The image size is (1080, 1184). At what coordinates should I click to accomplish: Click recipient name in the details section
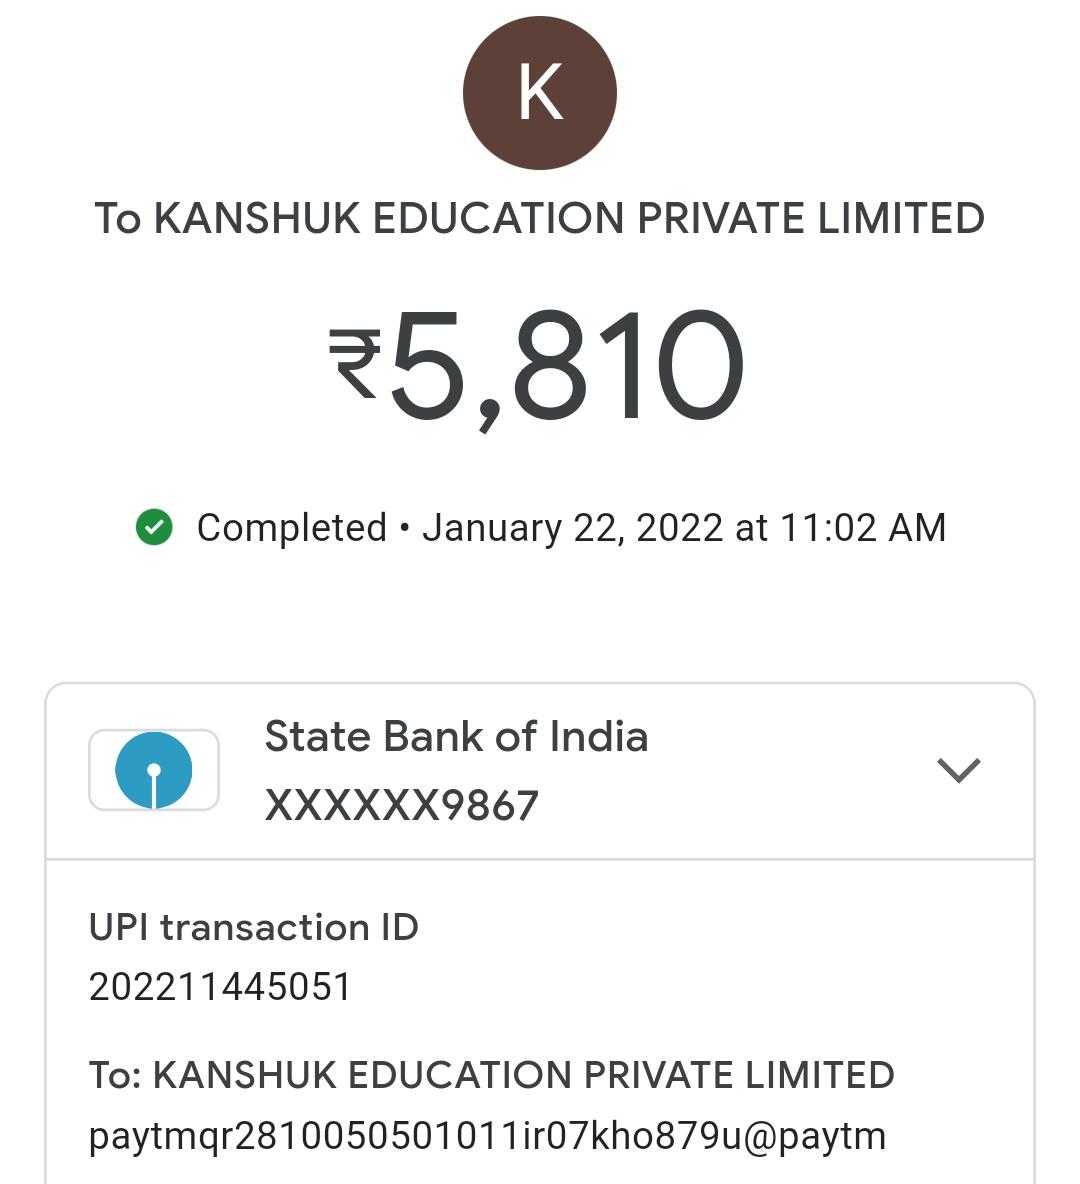[523, 1075]
